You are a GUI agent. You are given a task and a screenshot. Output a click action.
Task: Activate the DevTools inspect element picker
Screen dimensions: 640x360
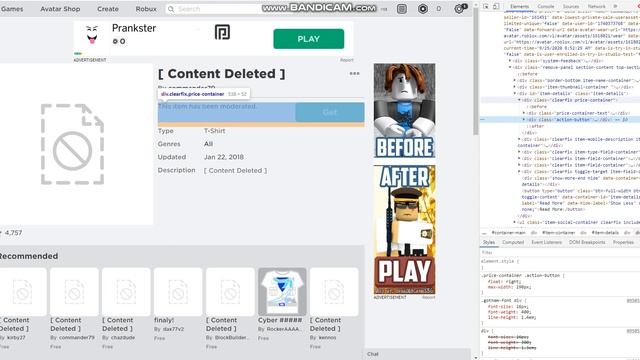point(486,6)
